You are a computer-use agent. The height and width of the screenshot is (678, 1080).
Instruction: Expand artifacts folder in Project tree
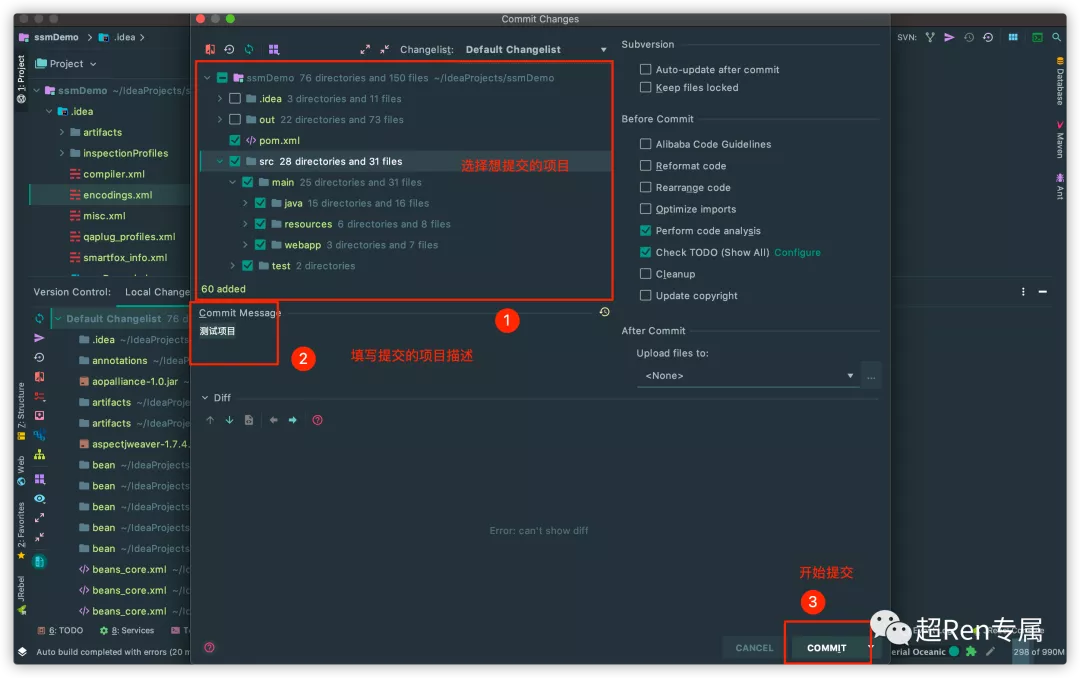[x=61, y=132]
